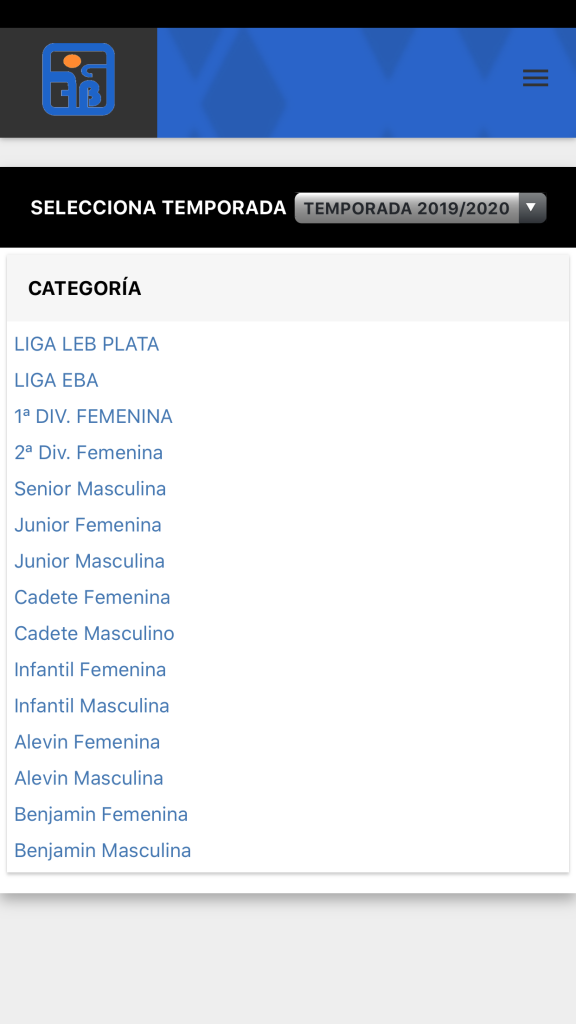The height and width of the screenshot is (1024, 576).
Task: Click the Junior Masculina link
Action: point(89,560)
